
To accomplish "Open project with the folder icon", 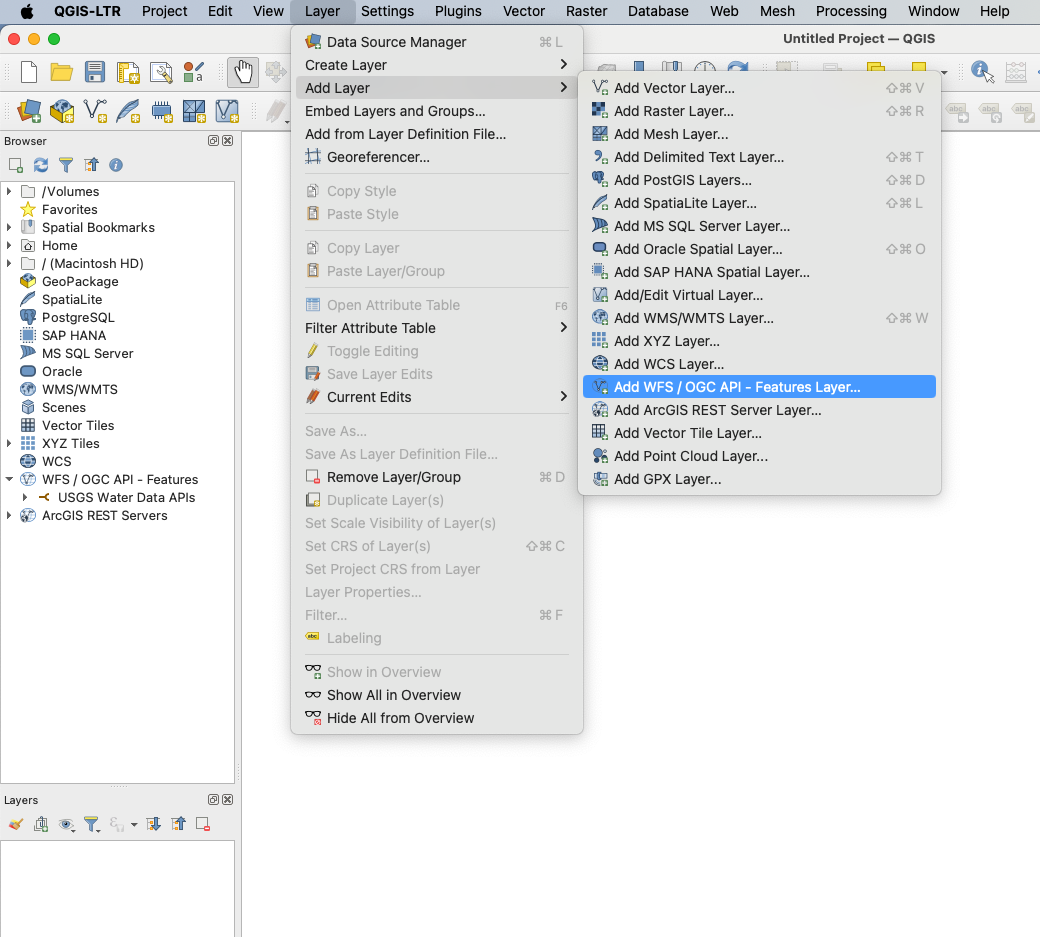I will tap(62, 72).
